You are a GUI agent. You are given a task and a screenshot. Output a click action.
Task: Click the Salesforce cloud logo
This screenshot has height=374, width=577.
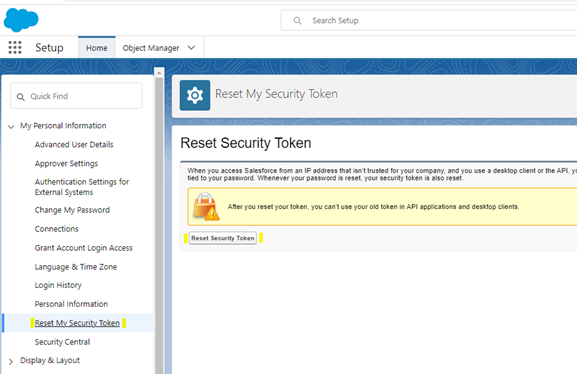(21, 20)
